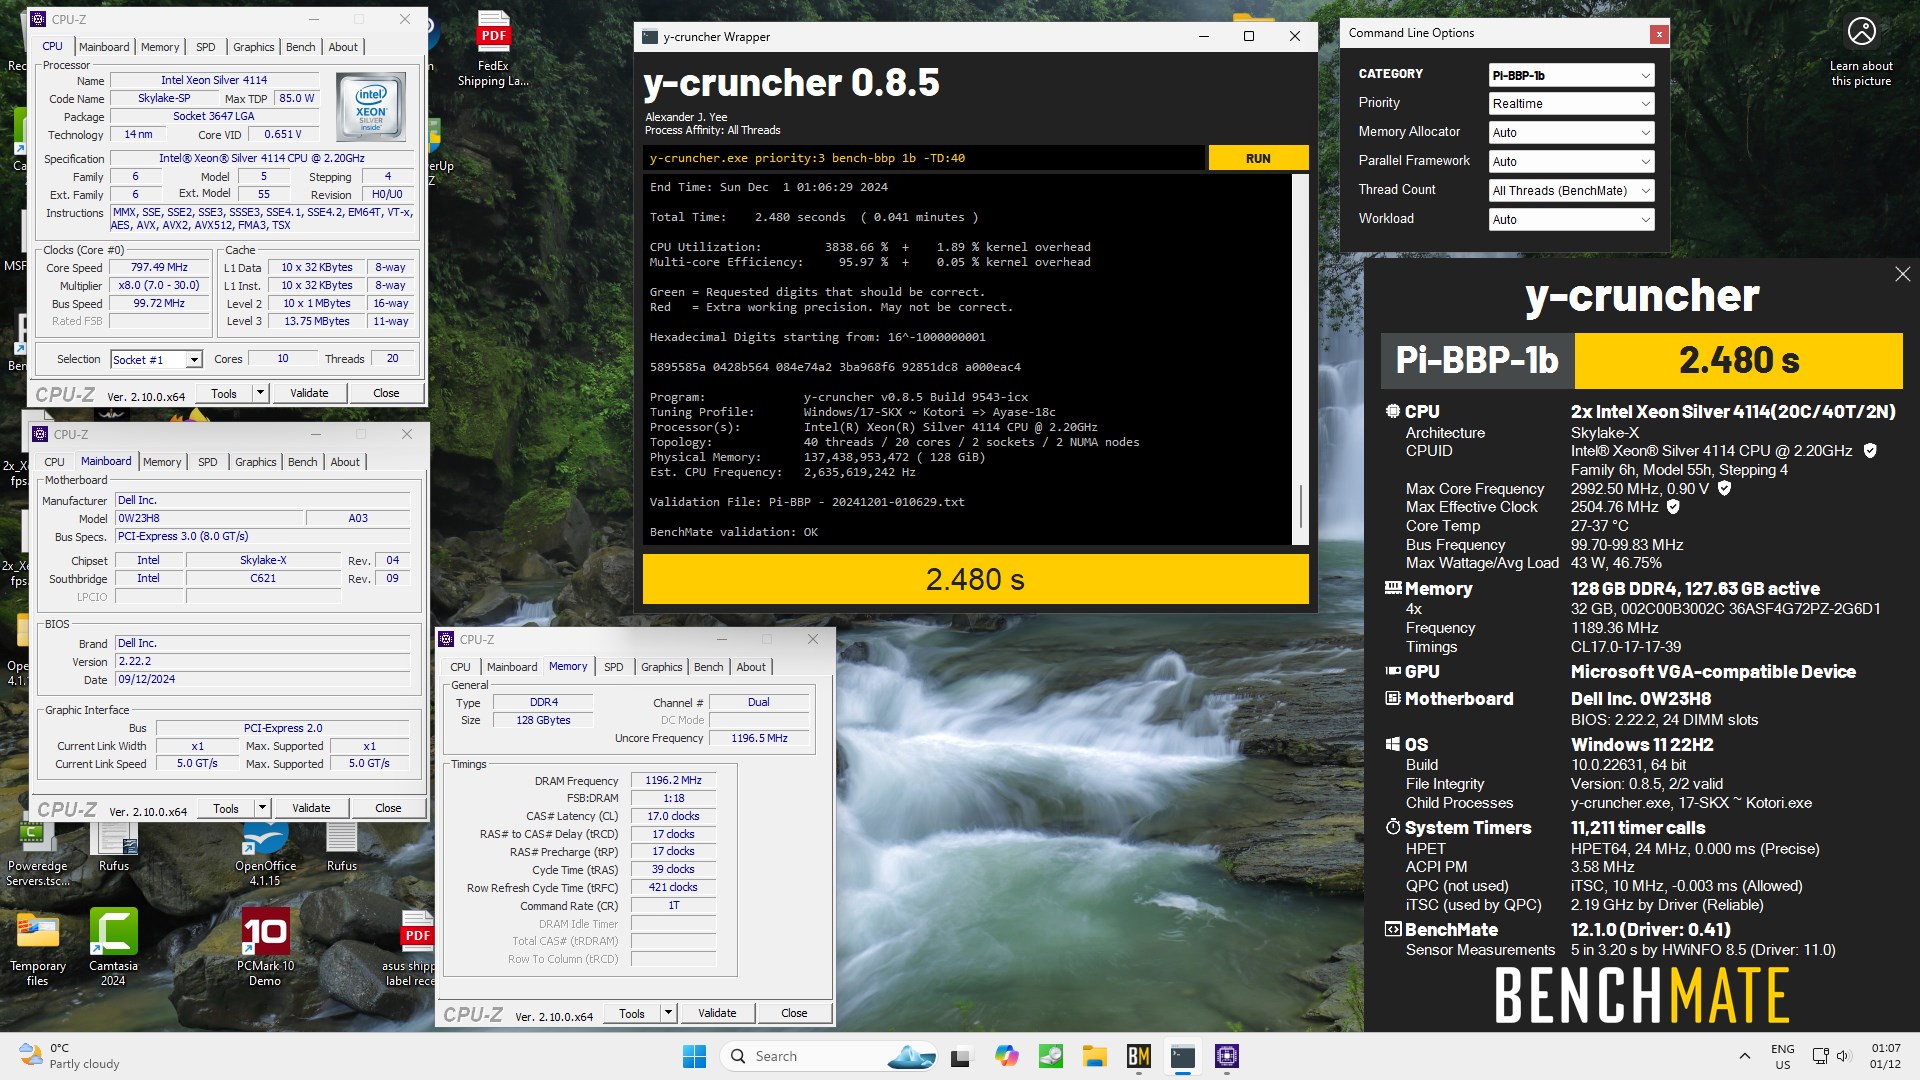
Task: Close the Command Line Options window
Action: (1659, 34)
